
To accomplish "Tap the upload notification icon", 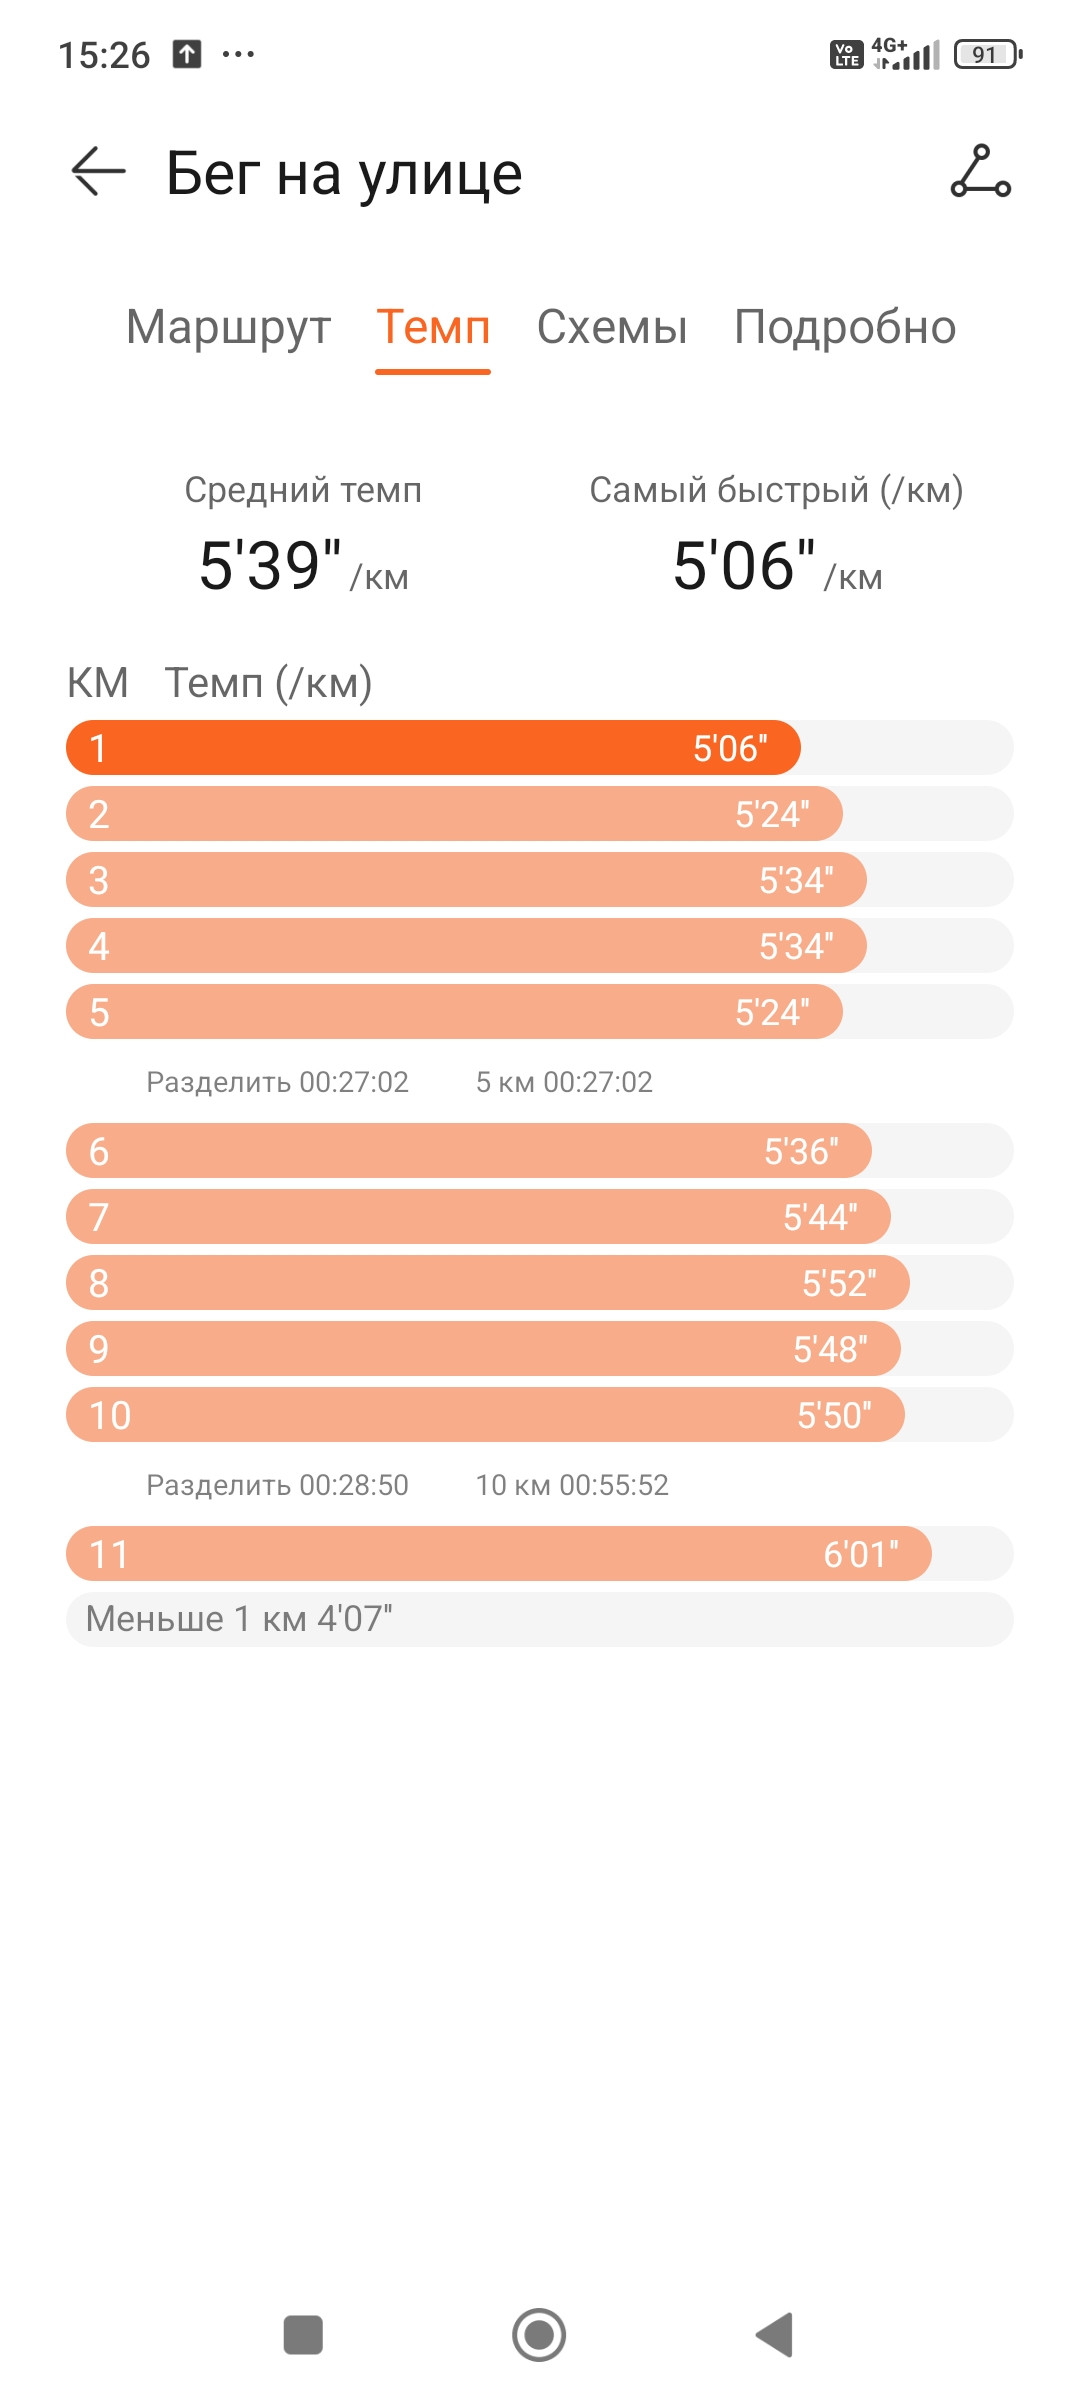I will [x=187, y=54].
